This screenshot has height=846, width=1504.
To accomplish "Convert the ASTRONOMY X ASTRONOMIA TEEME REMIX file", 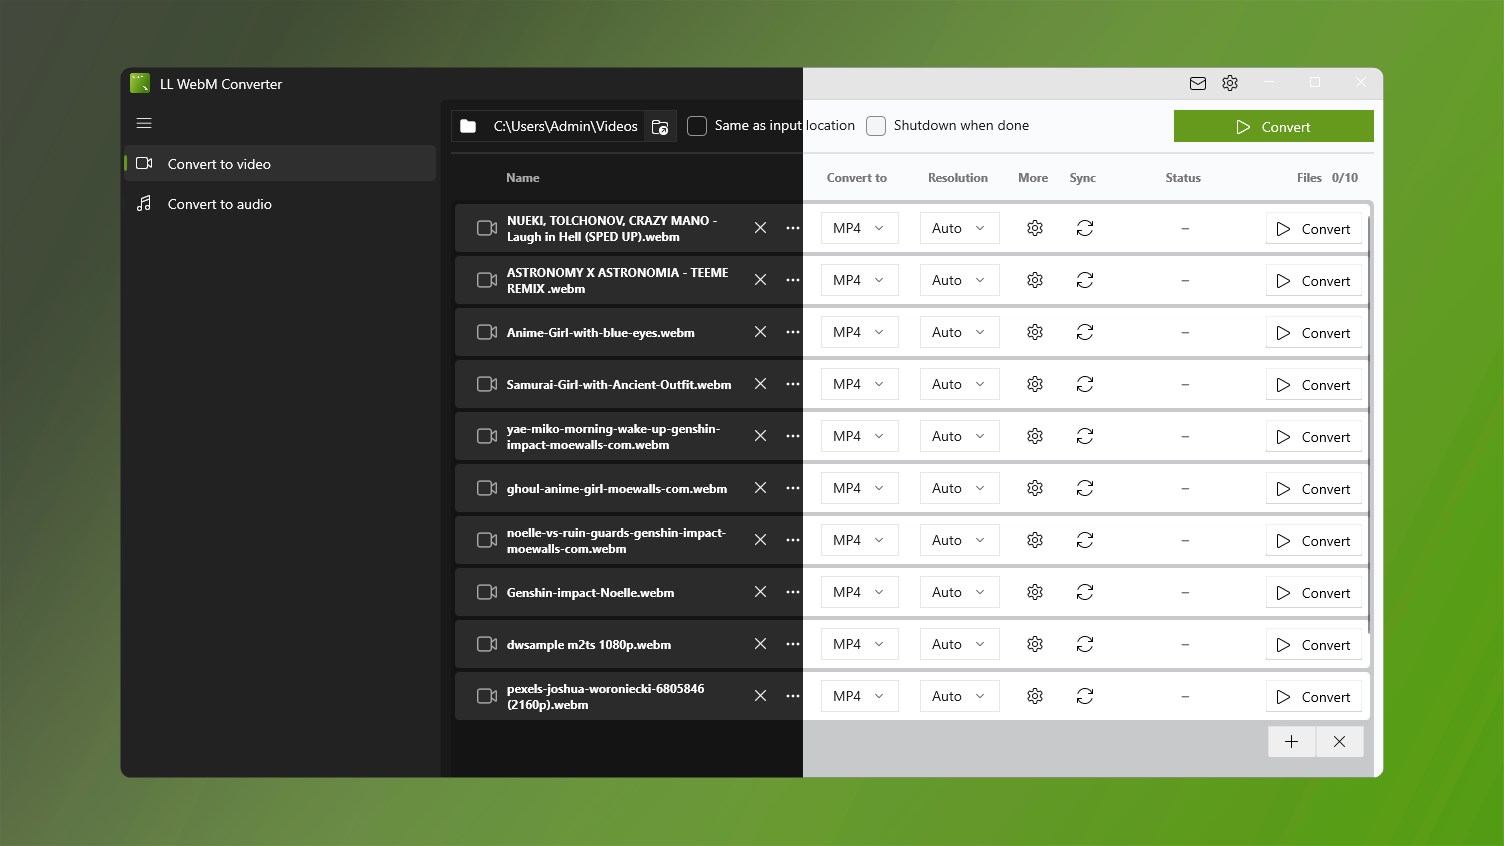I will [x=1313, y=281].
